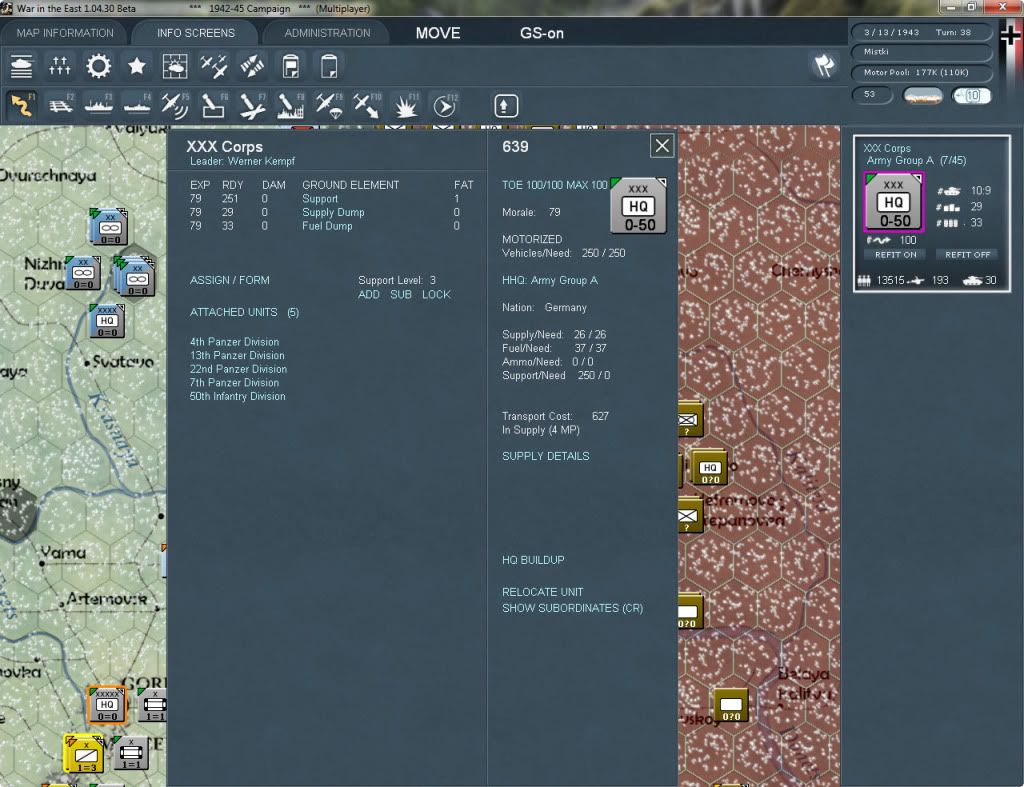This screenshot has width=1024, height=787.
Task: Select F7 bomb airfield mode
Action: tap(252, 105)
